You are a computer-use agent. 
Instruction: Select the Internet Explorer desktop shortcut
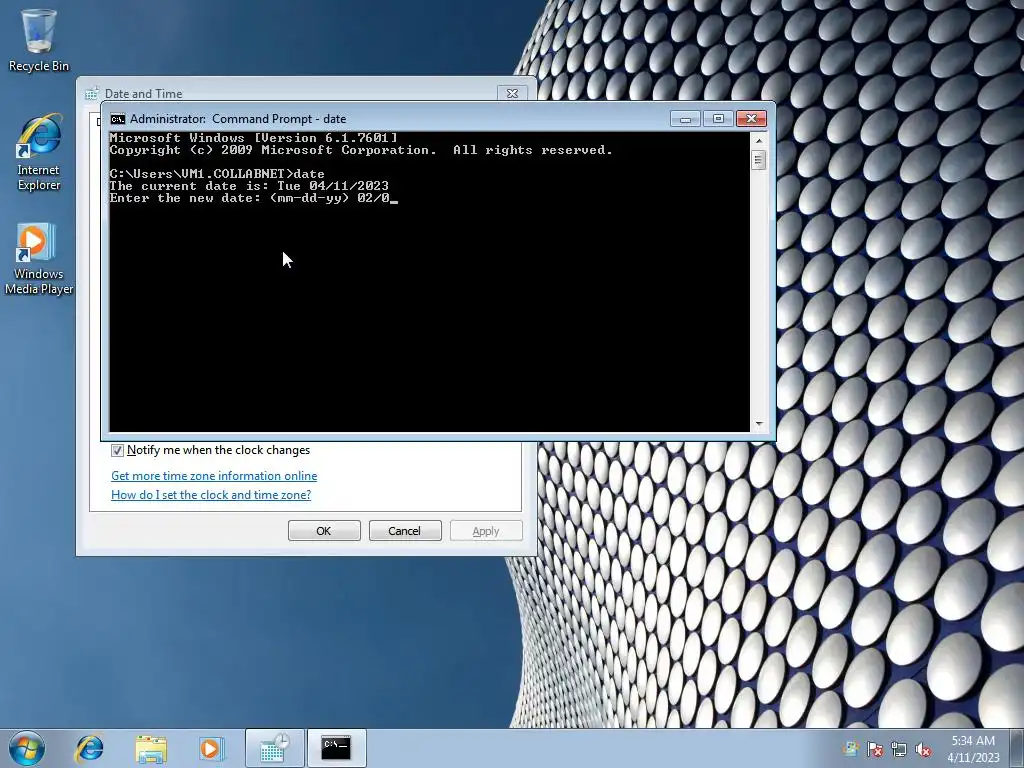(x=39, y=153)
